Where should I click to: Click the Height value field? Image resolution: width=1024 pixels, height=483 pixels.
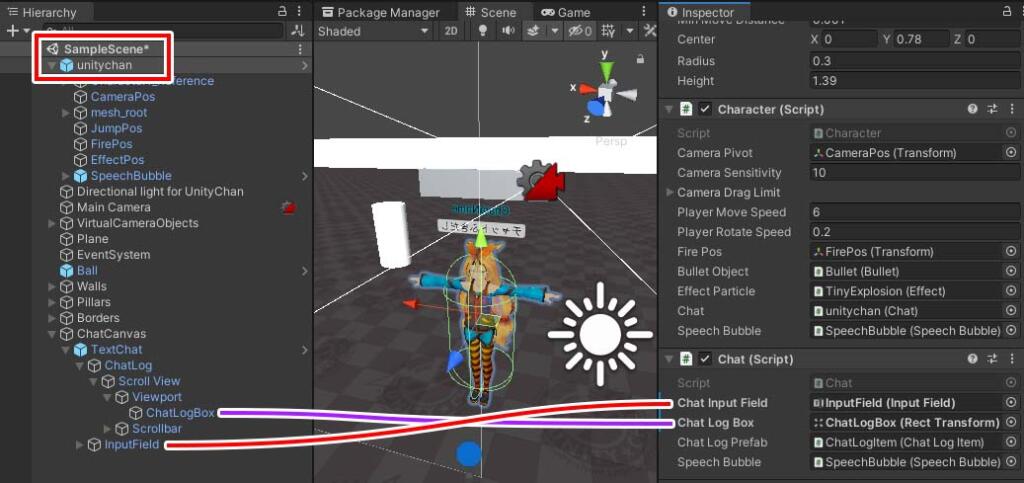pos(914,81)
